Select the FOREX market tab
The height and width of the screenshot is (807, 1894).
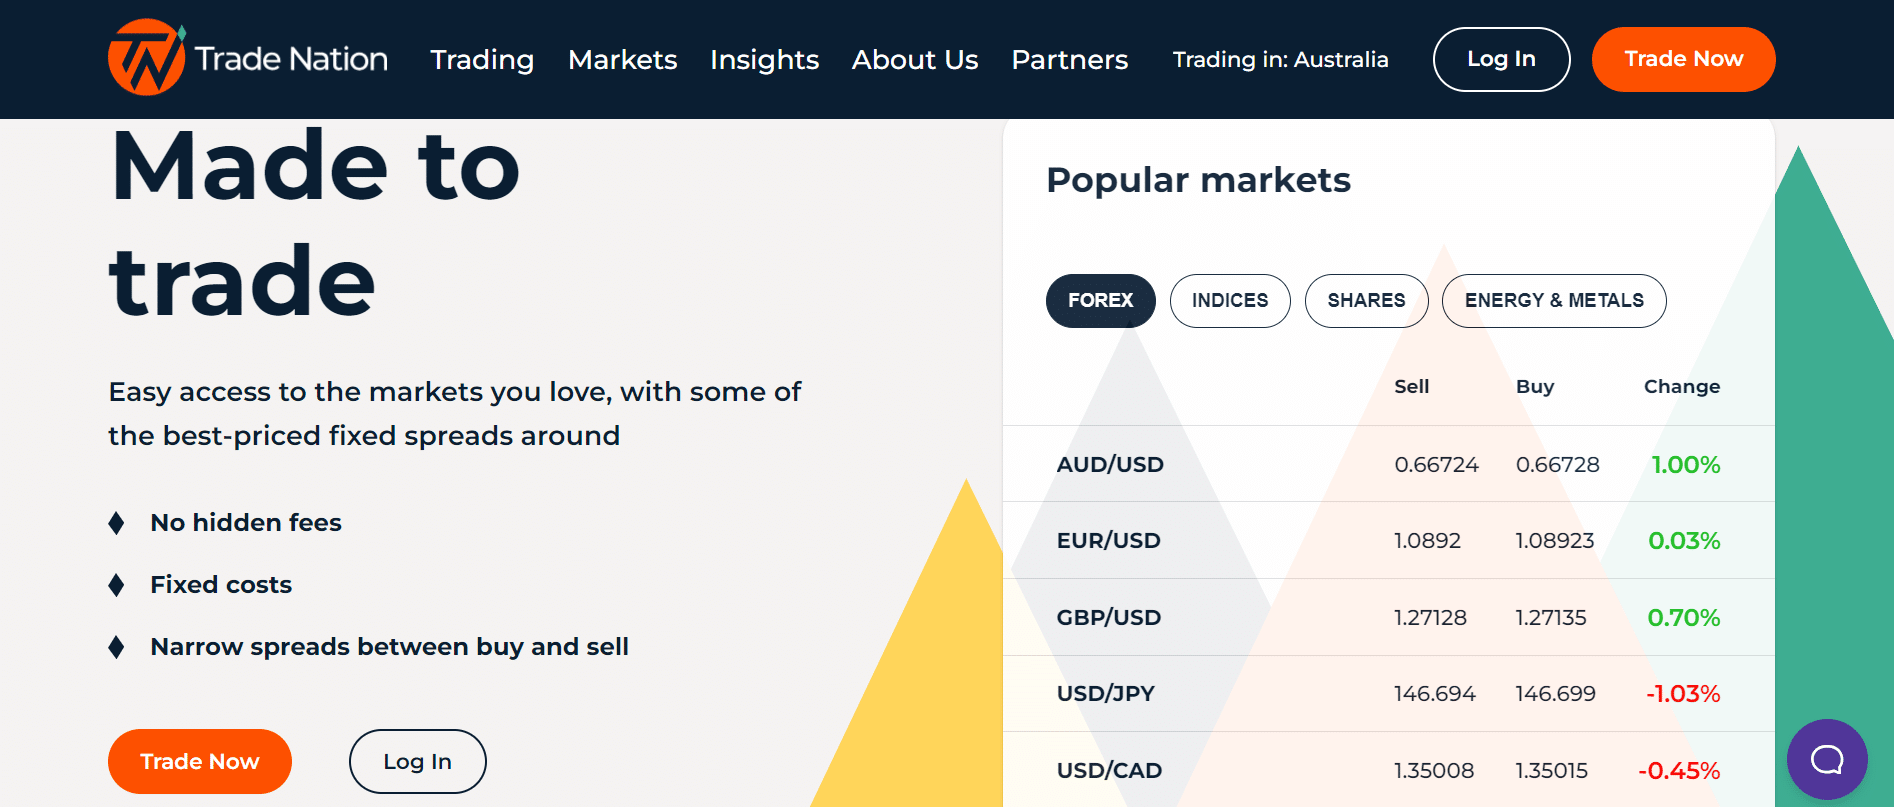coord(1100,301)
